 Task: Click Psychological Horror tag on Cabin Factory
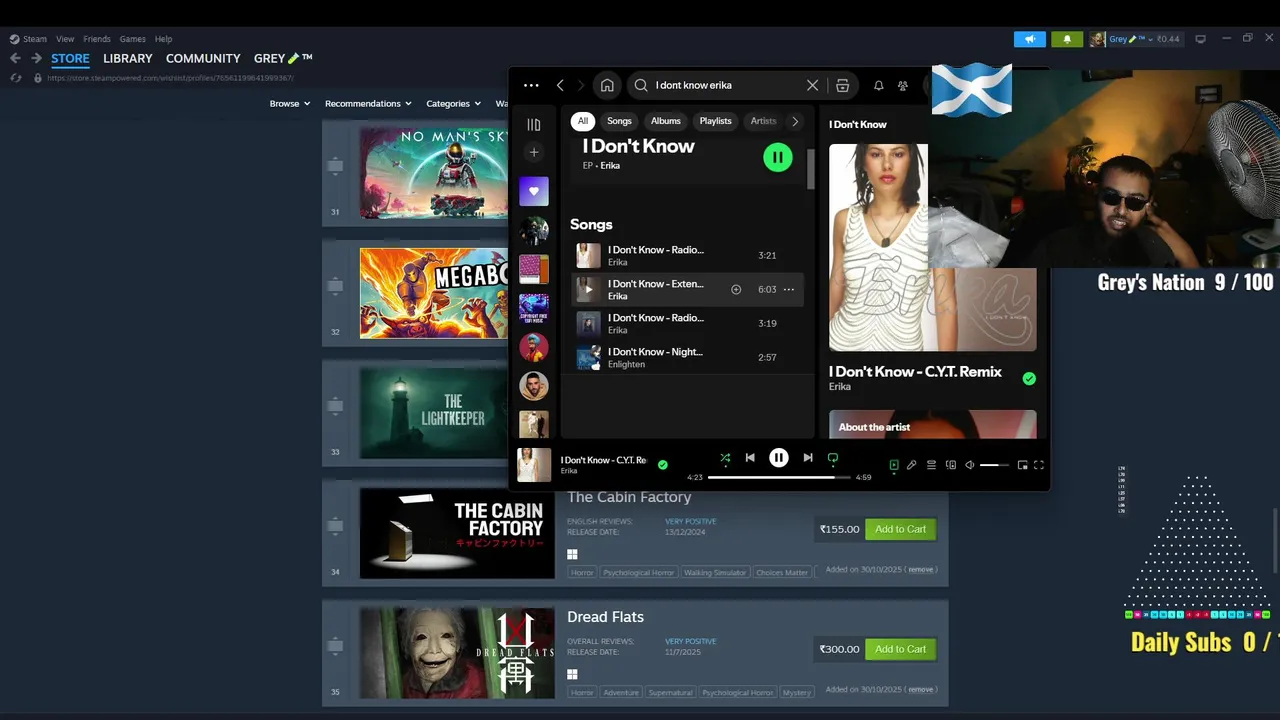[639, 573]
